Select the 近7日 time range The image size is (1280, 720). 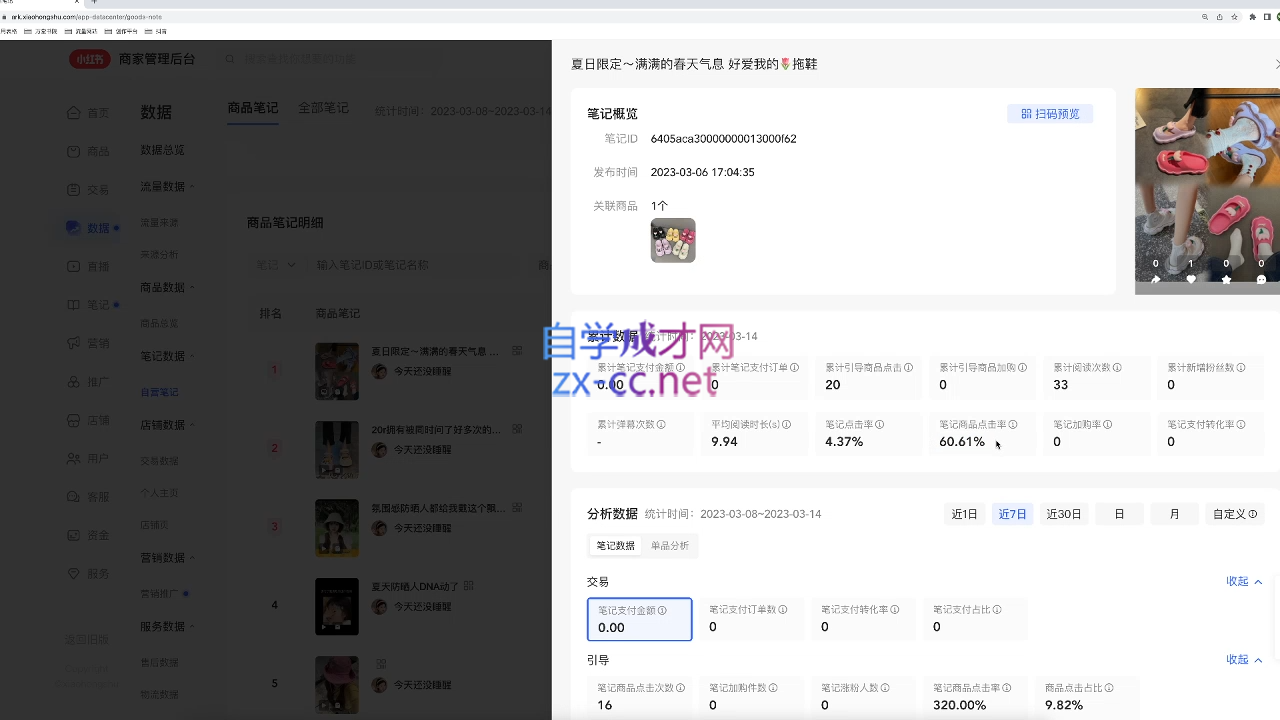click(x=1013, y=514)
